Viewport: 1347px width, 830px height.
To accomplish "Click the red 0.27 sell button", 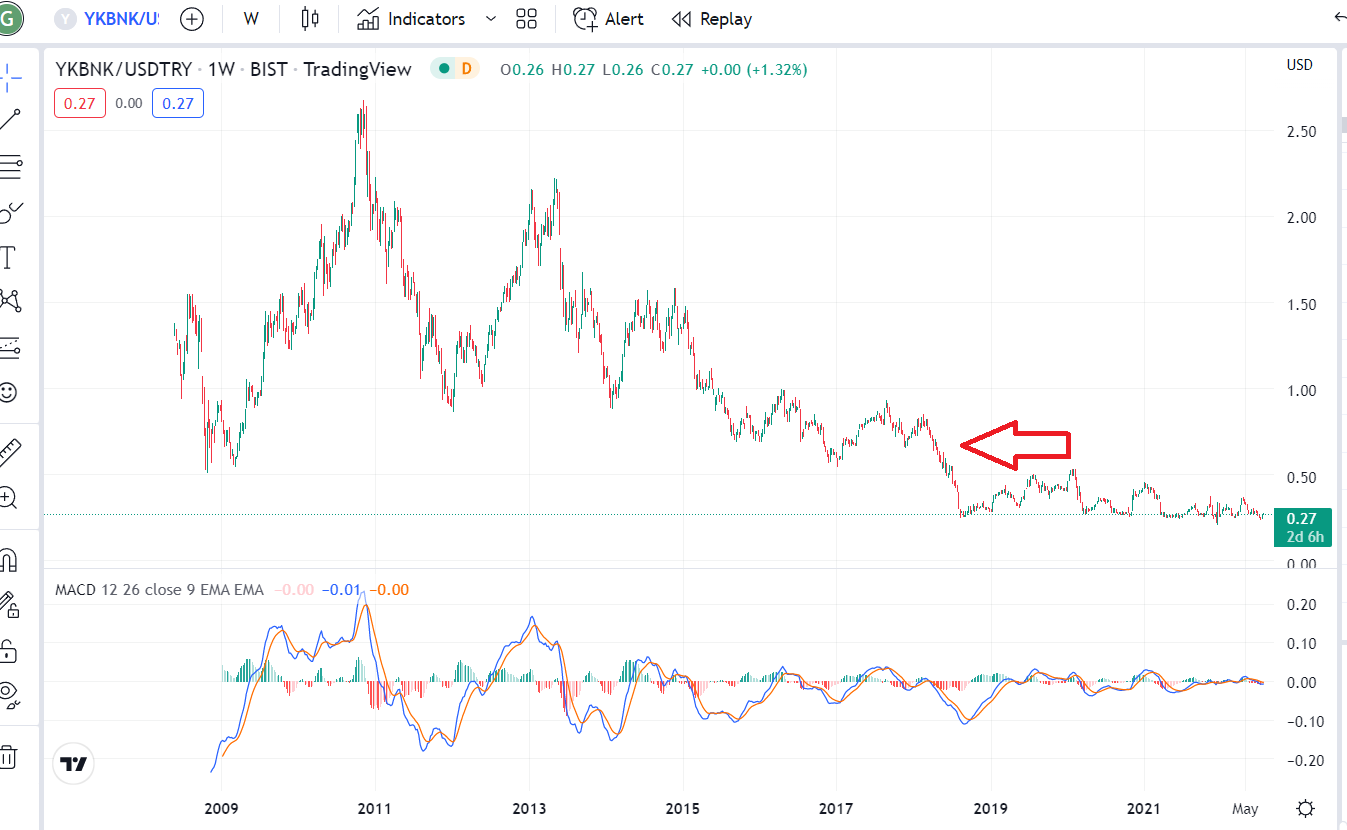I will 80,103.
